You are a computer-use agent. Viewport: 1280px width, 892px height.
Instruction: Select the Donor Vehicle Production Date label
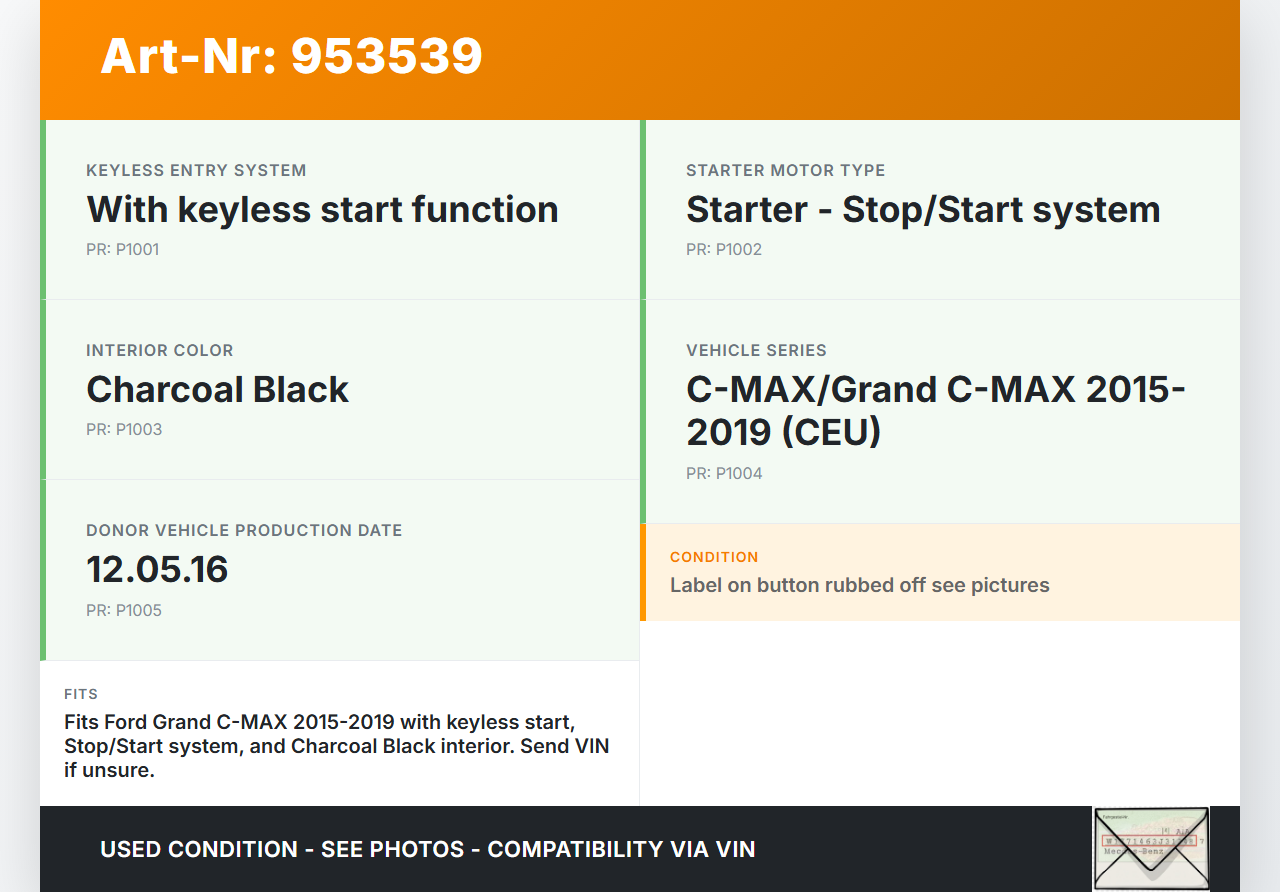click(244, 530)
